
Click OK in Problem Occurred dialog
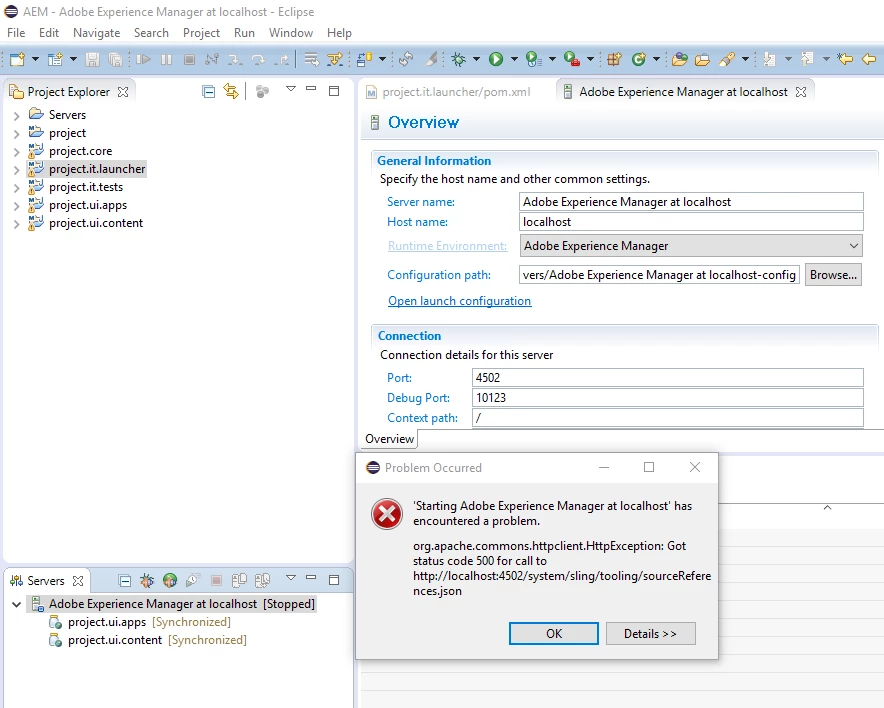point(554,634)
